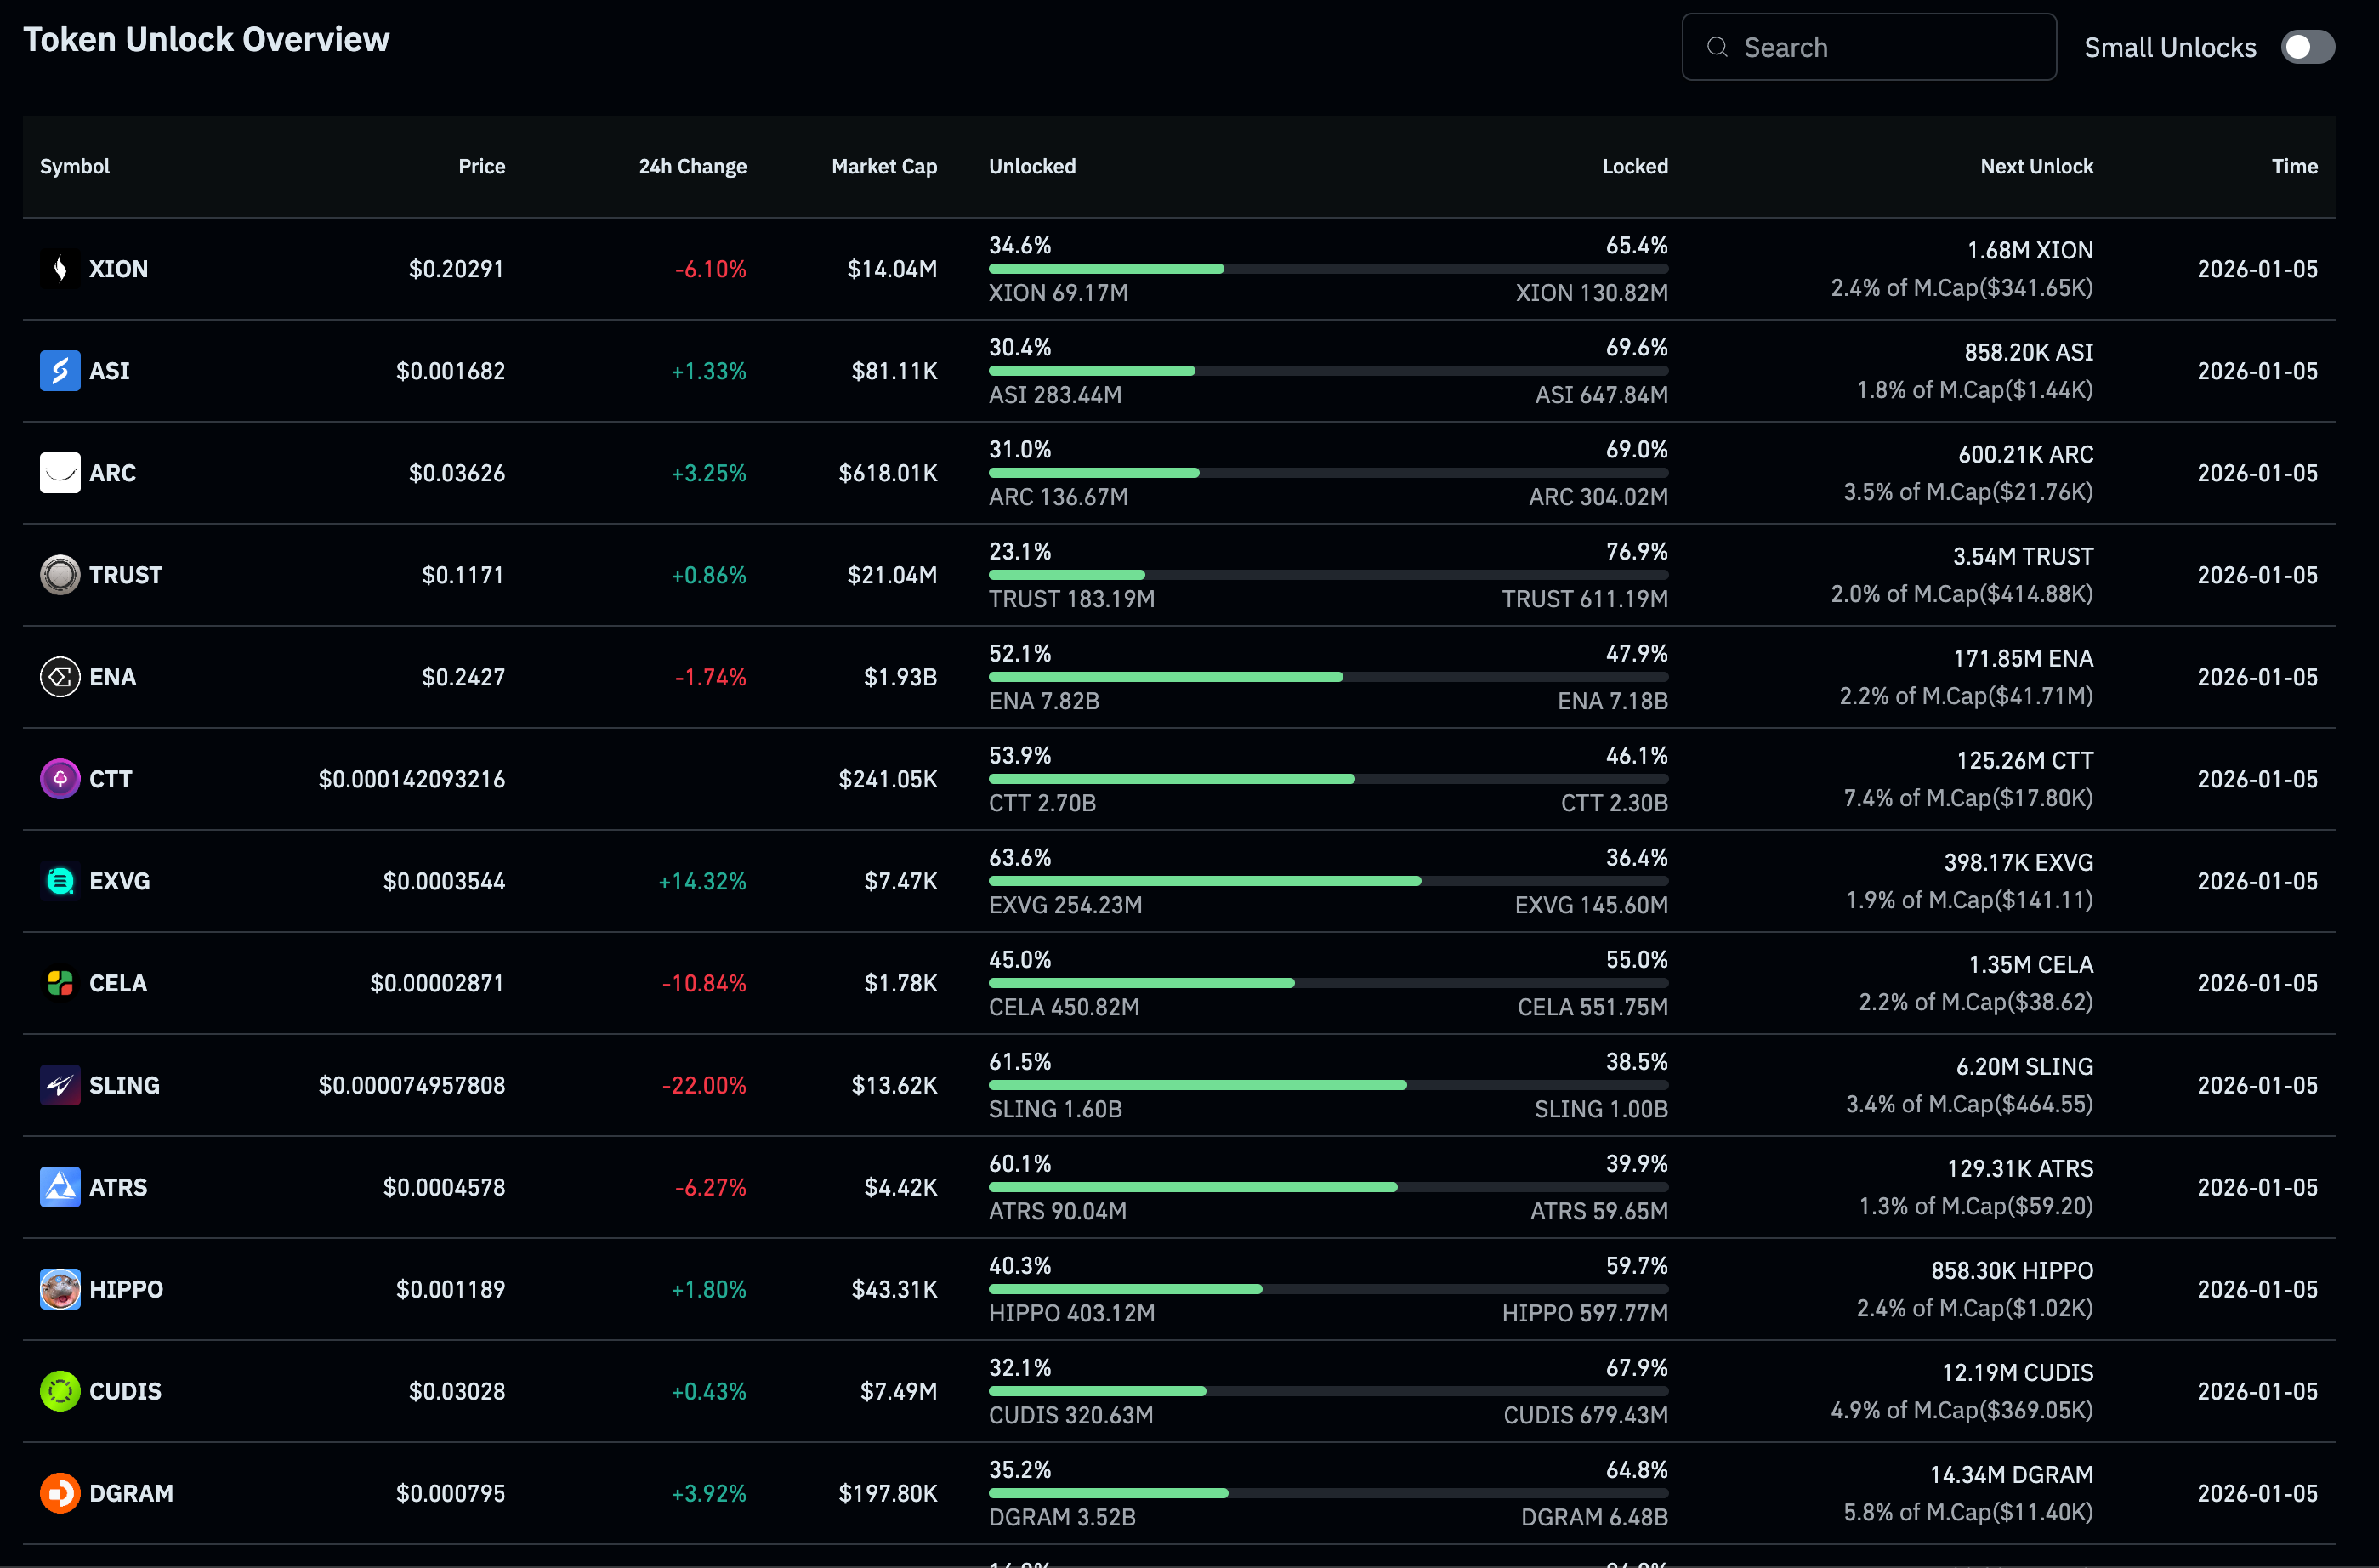
Task: Click the HIPPO token avatar icon
Action: (x=60, y=1289)
